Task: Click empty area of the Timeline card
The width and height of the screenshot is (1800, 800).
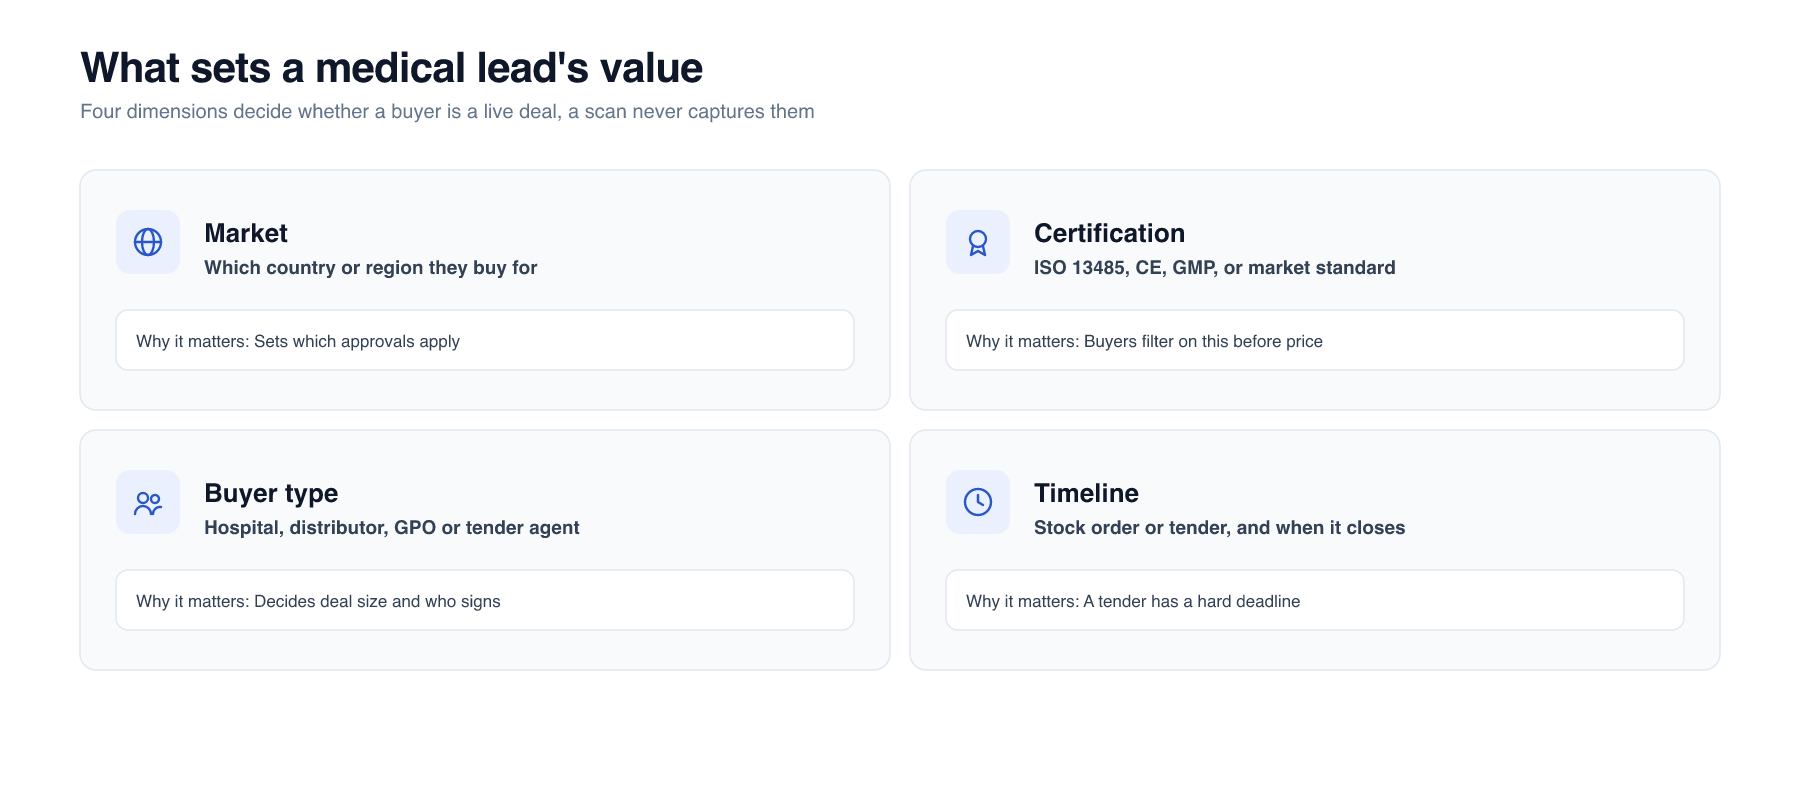Action: click(x=1560, y=500)
